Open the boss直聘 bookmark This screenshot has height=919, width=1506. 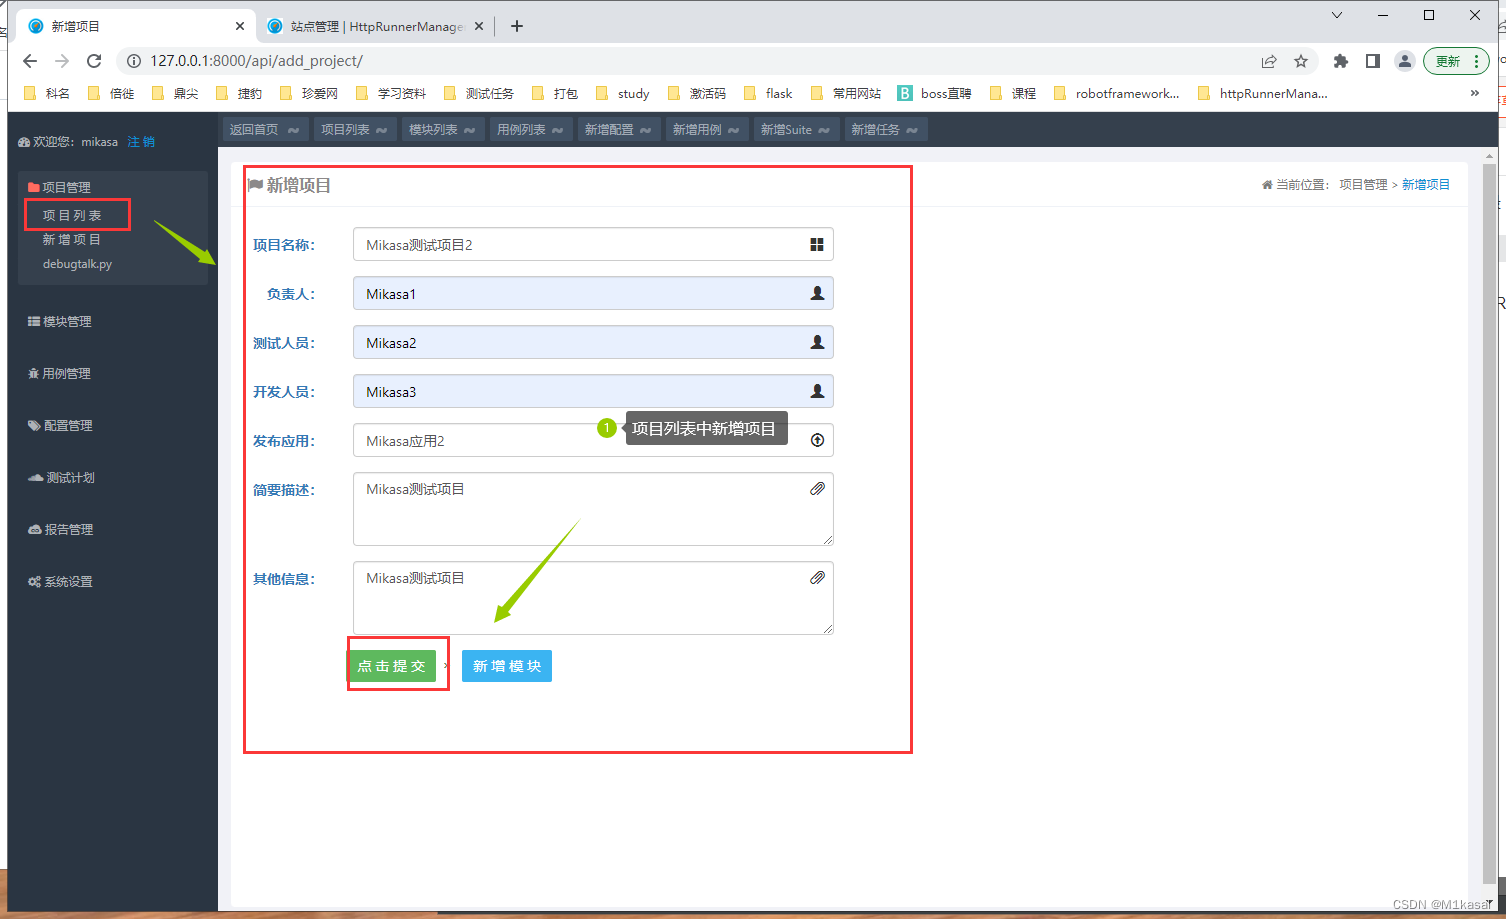coord(935,93)
